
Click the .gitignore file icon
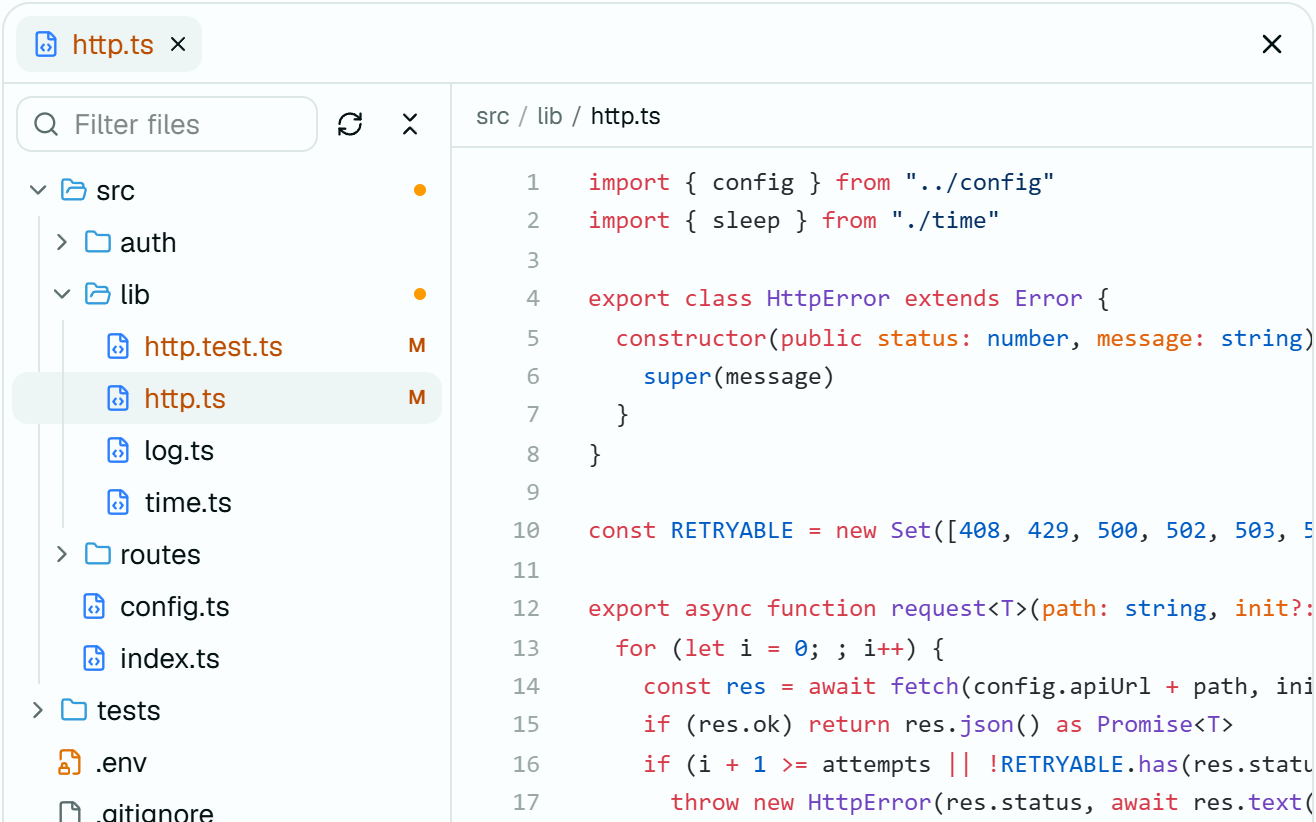click(69, 812)
